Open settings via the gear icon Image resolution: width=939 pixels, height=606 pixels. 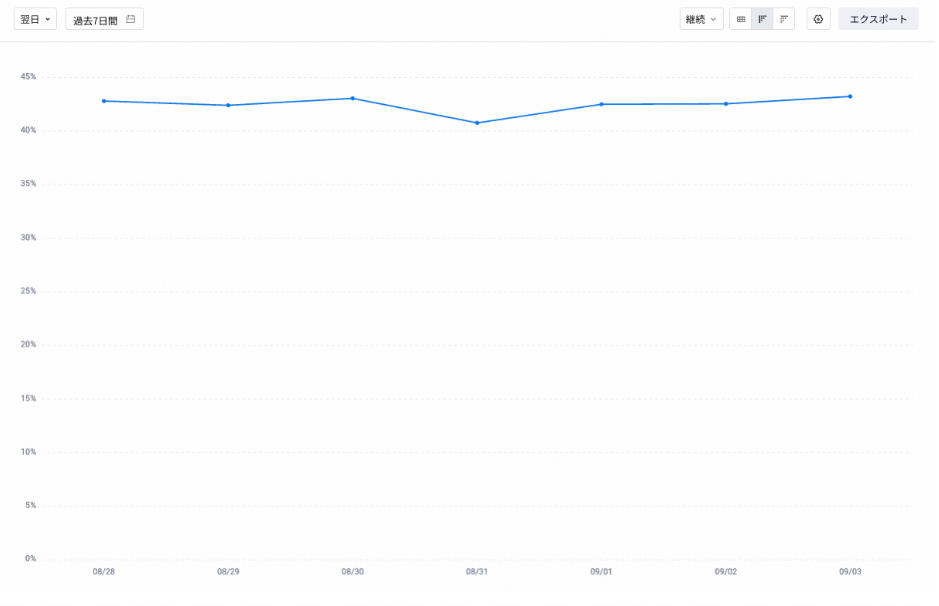(818, 19)
